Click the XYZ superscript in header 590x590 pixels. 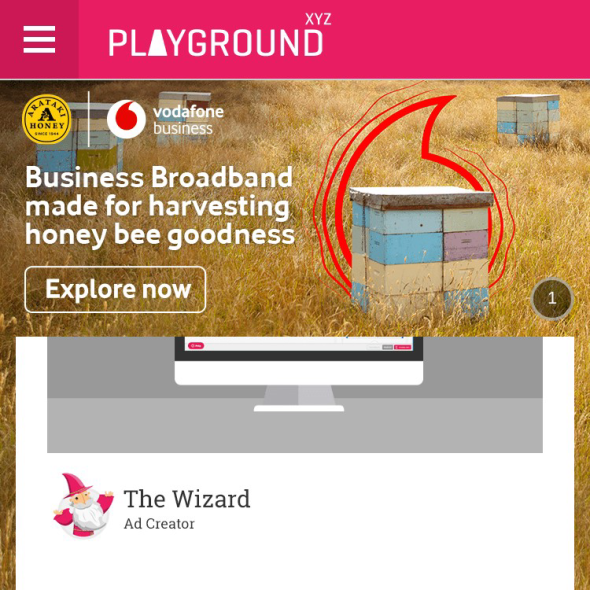[318, 20]
